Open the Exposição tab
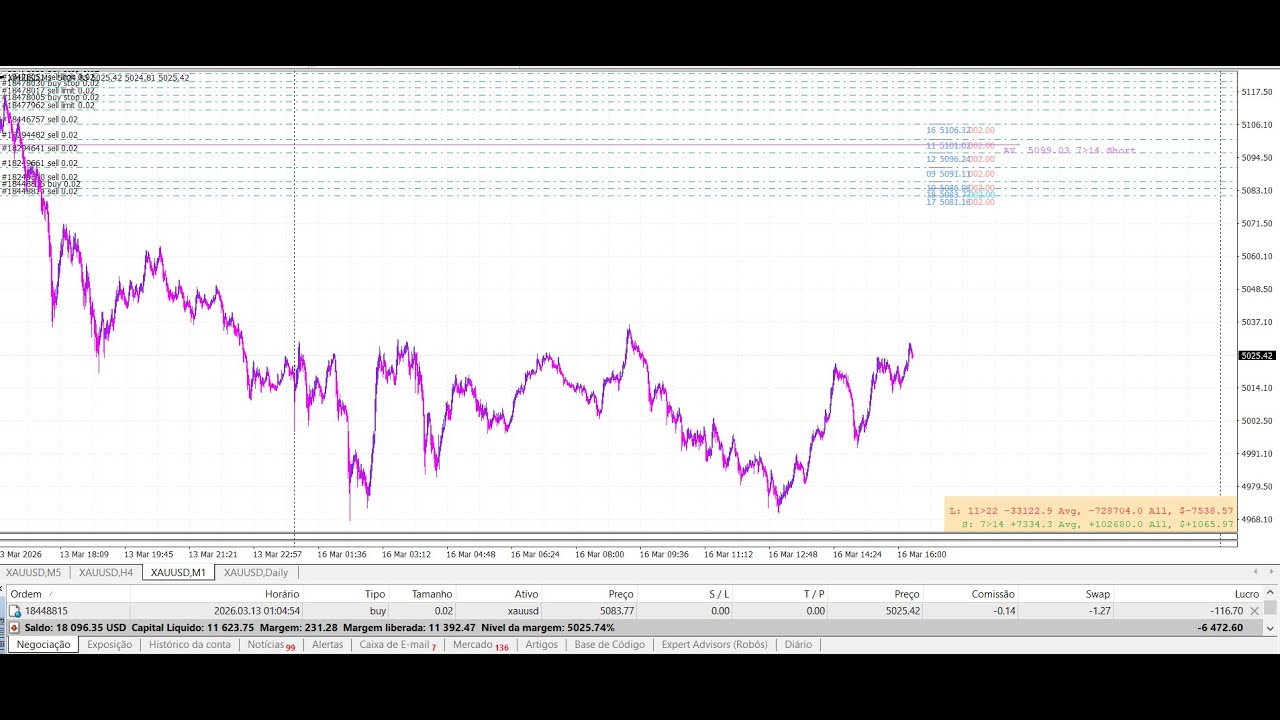 [x=109, y=645]
